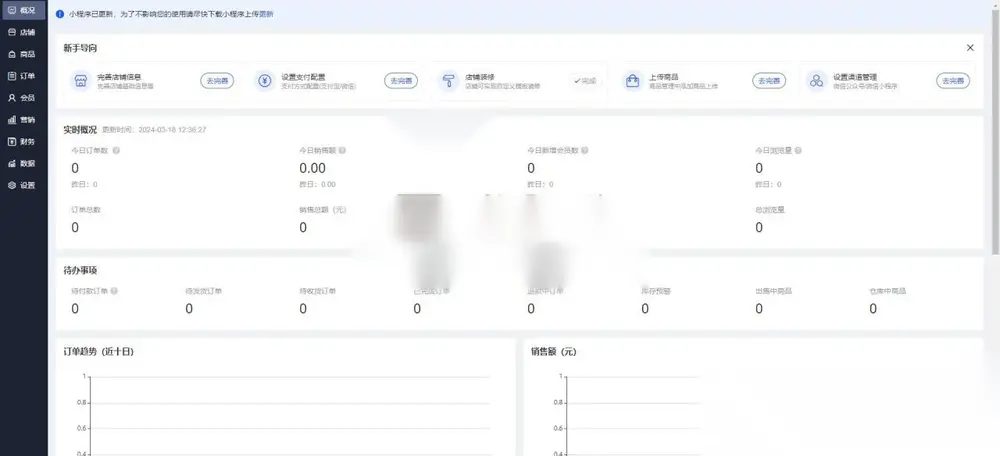Click the 出售中商品 count
The width and height of the screenshot is (1000, 456).
pos(759,309)
